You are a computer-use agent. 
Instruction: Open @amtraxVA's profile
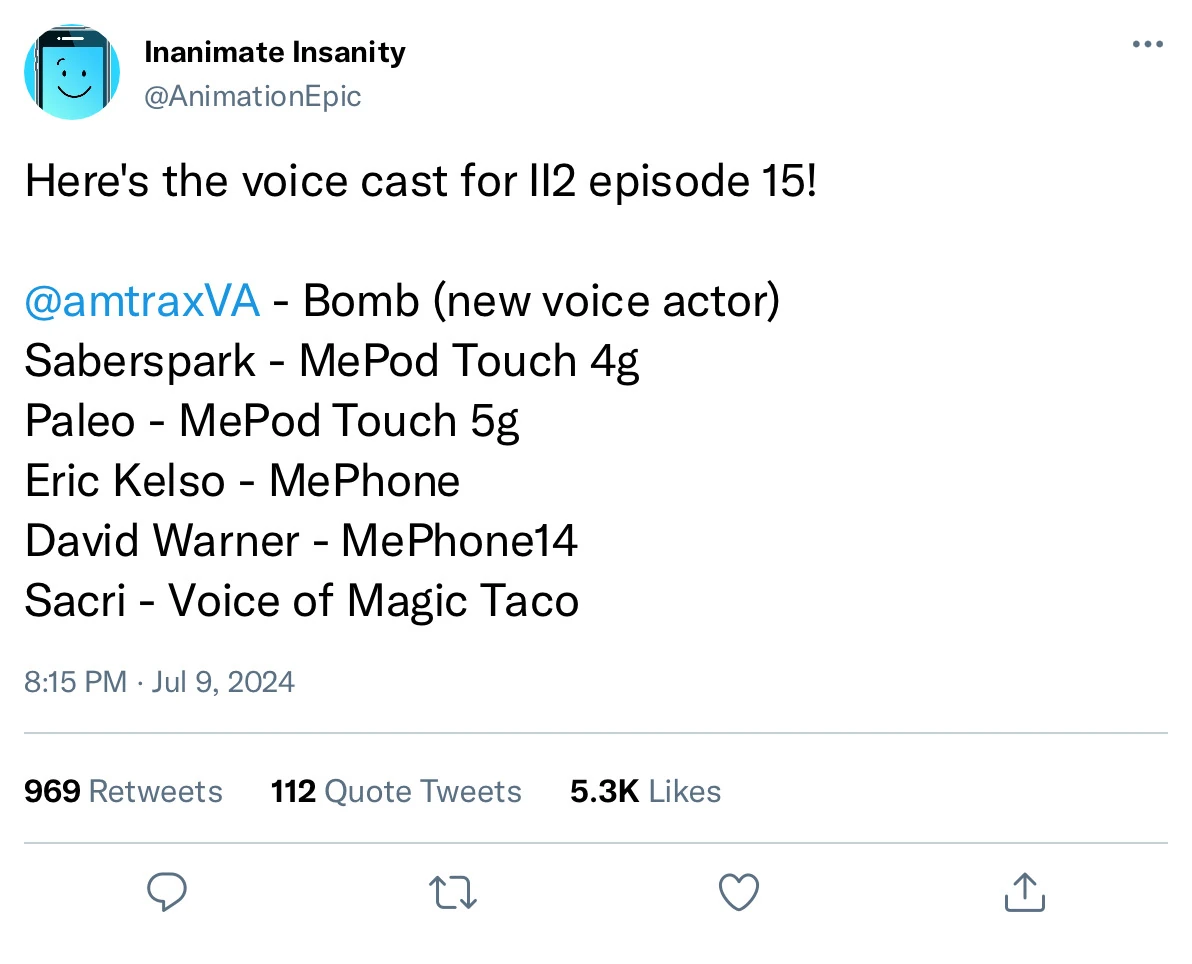pos(142,300)
